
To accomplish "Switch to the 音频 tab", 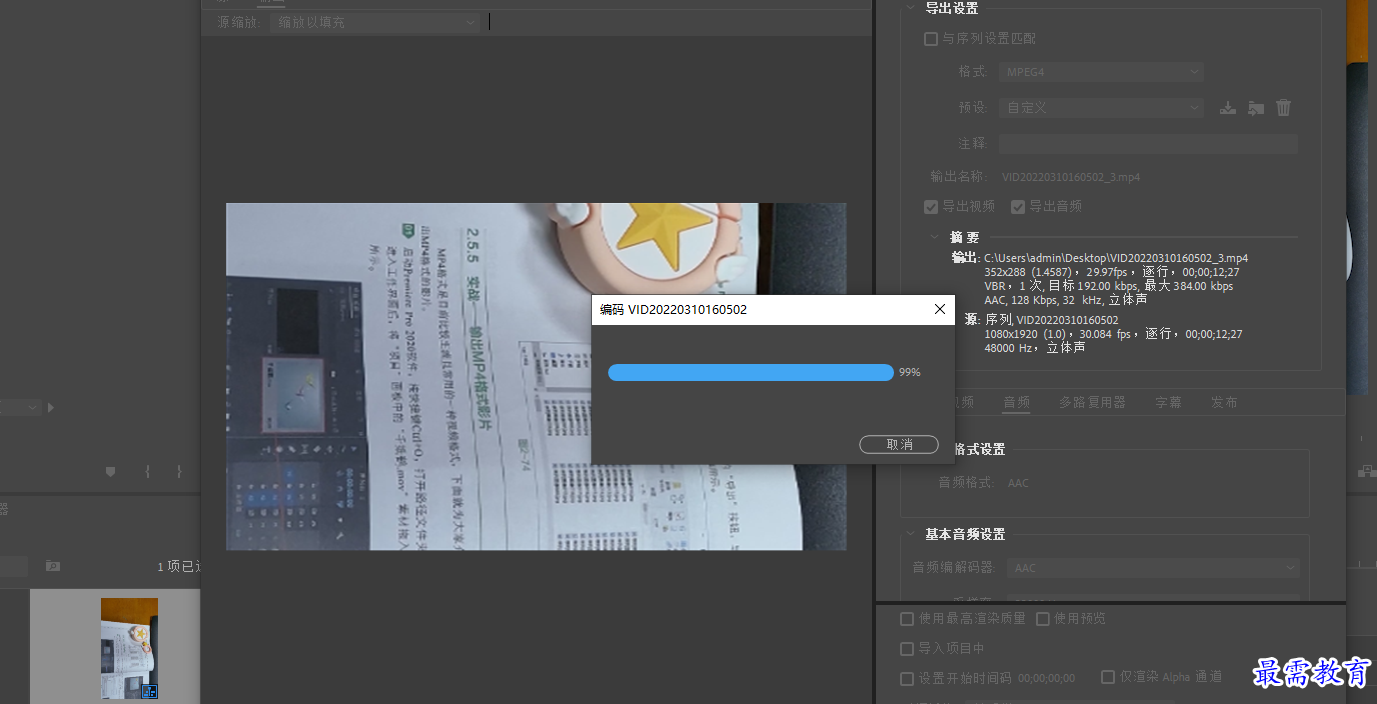I will [1017, 402].
